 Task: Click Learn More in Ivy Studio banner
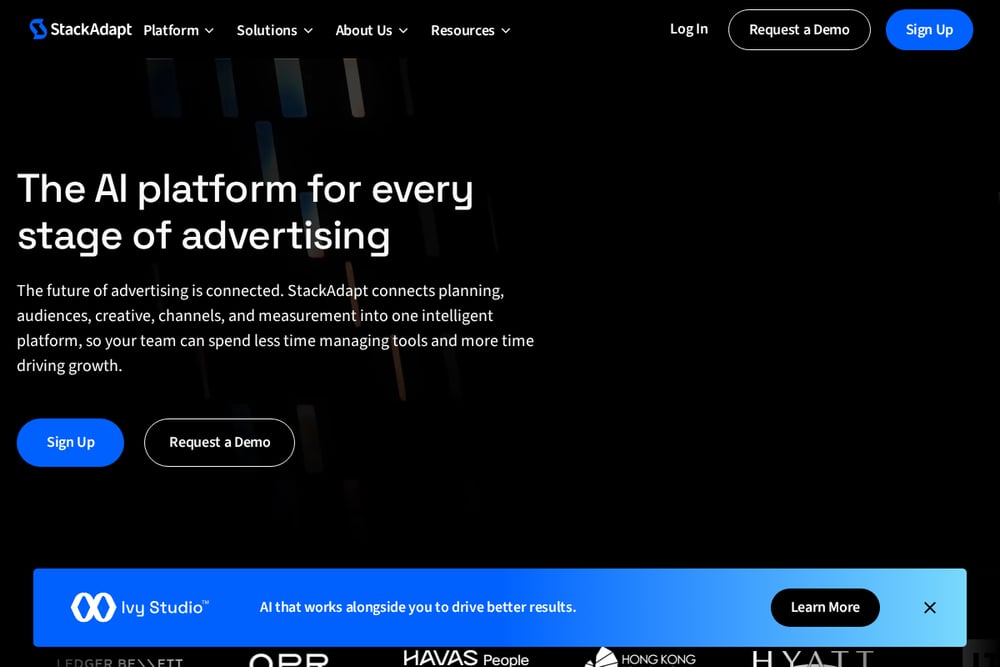pyautogui.click(x=825, y=607)
